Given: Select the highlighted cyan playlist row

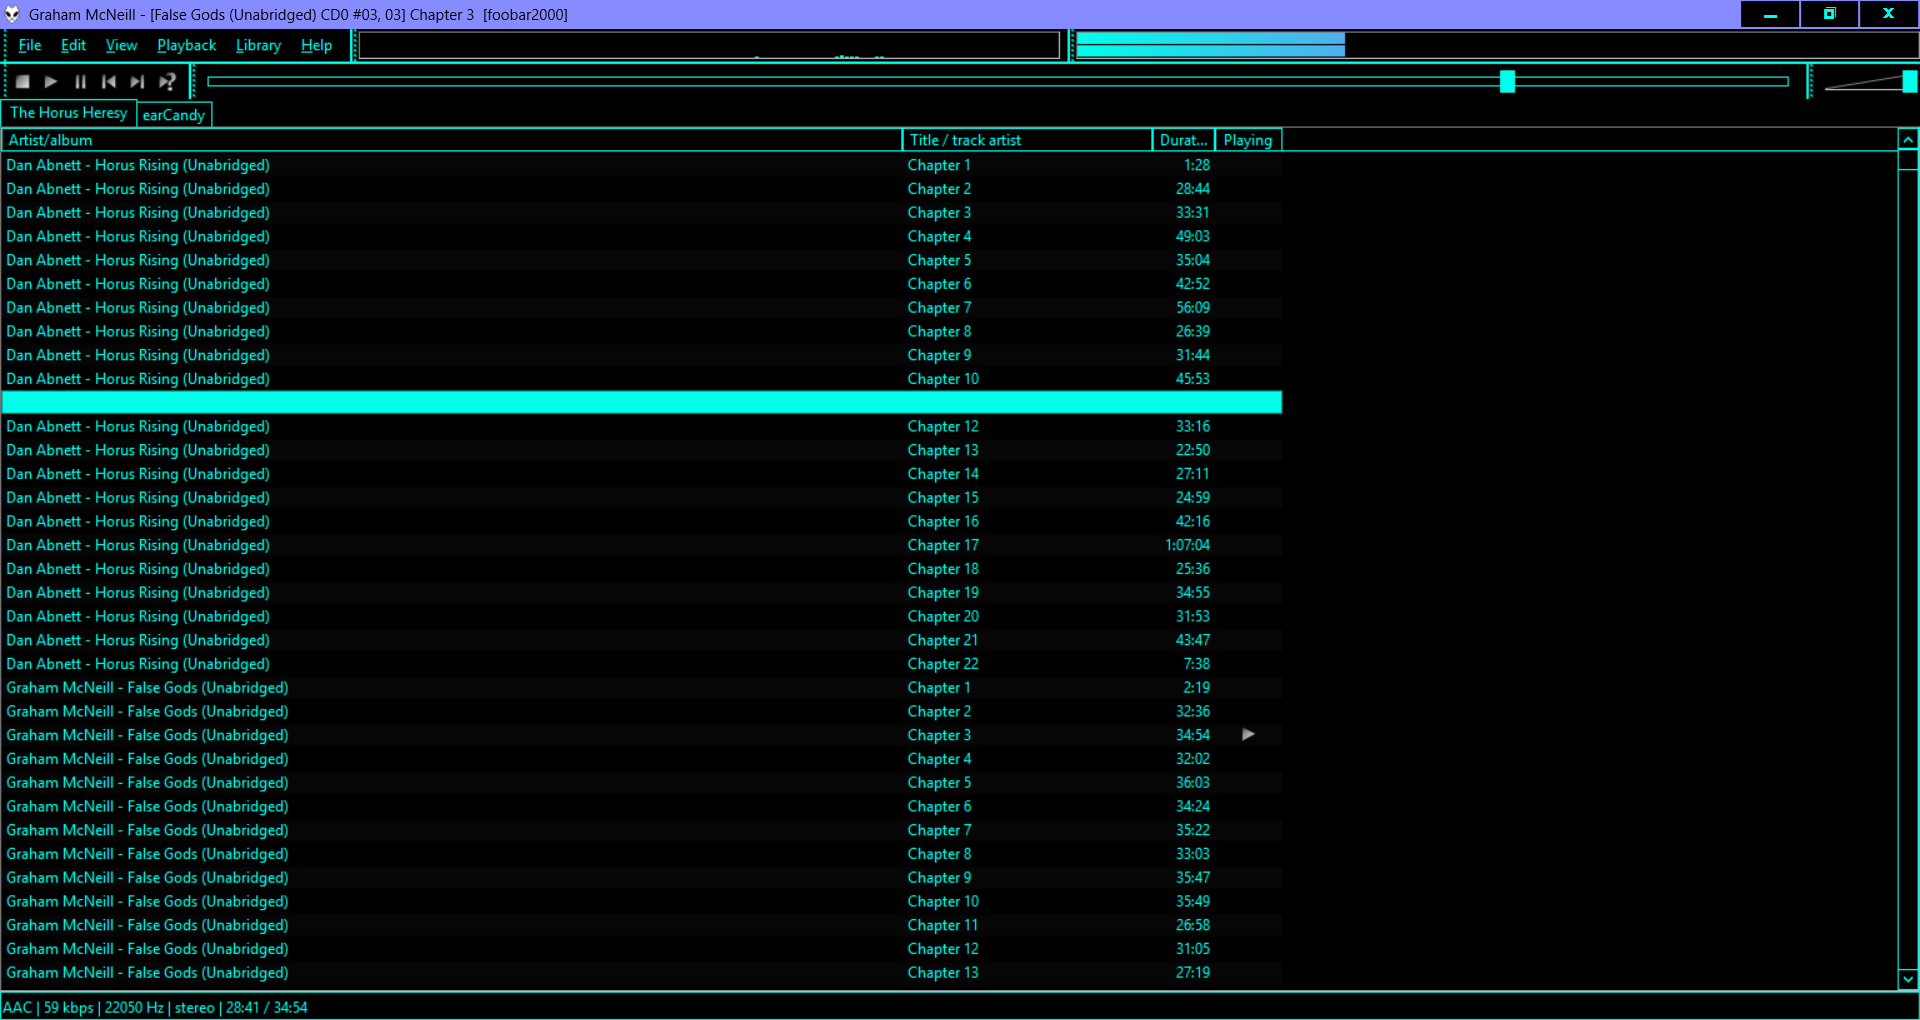Looking at the screenshot, I should pyautogui.click(x=642, y=402).
